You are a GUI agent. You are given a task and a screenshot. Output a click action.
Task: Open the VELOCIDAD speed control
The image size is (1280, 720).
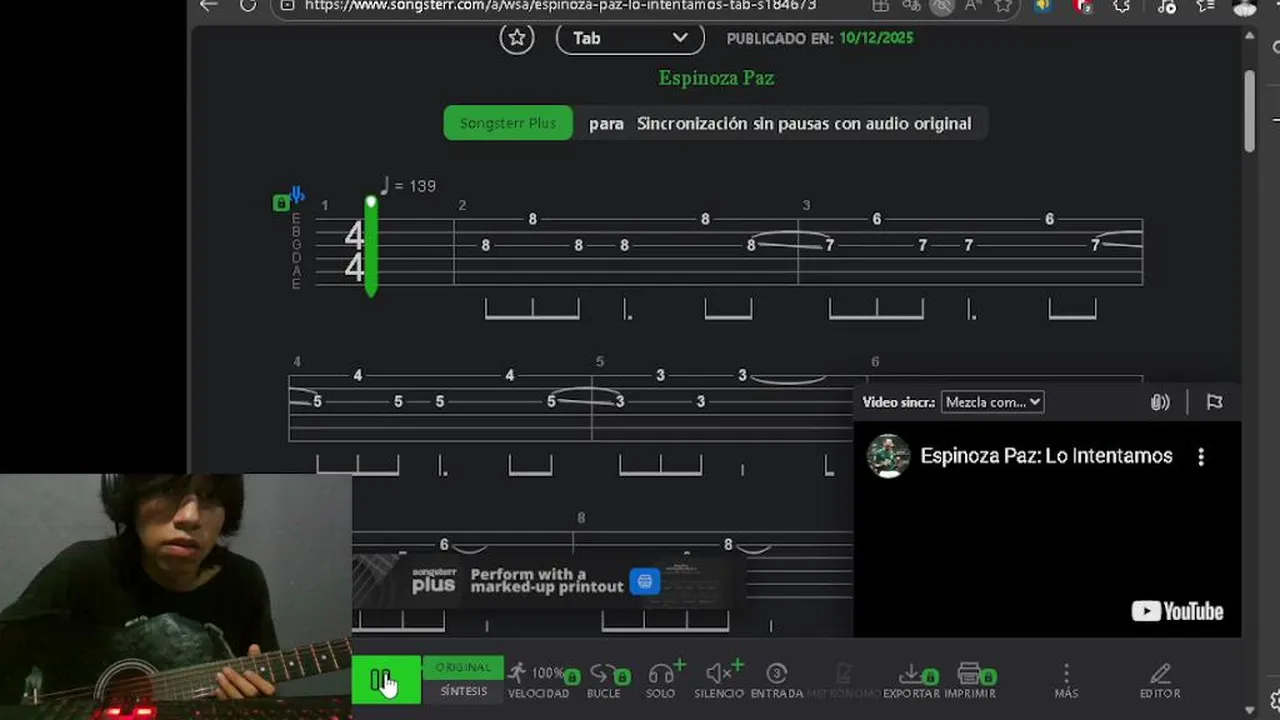click(x=538, y=681)
